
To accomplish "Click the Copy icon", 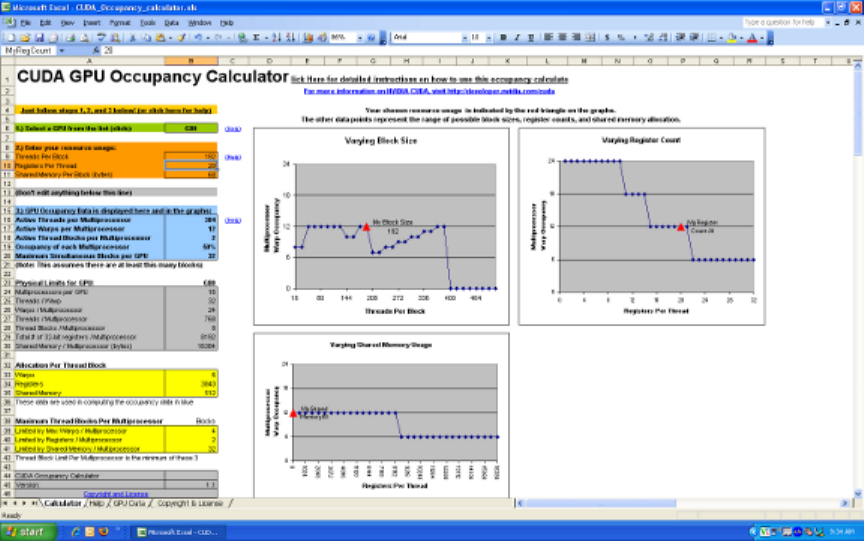I will click(147, 37).
